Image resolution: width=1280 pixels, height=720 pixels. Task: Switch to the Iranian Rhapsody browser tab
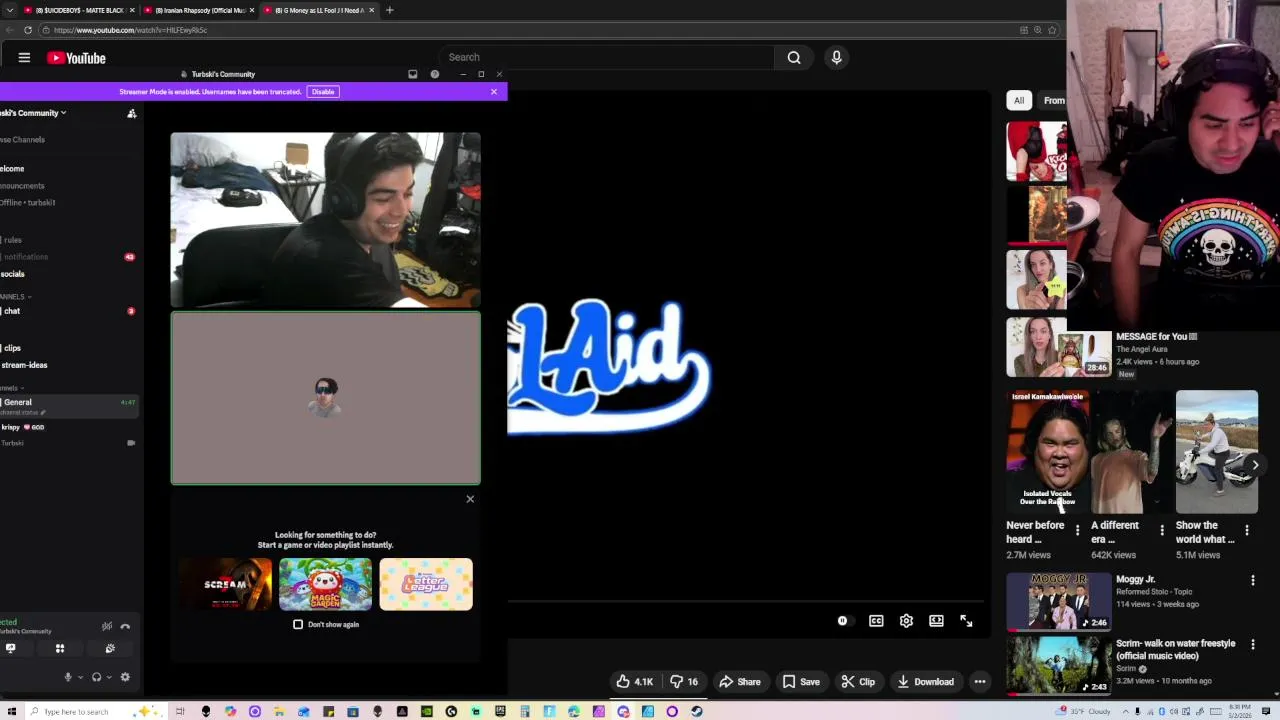point(198,10)
